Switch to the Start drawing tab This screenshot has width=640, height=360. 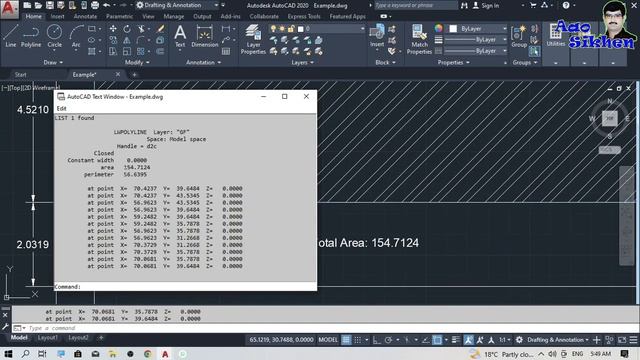[x=20, y=75]
